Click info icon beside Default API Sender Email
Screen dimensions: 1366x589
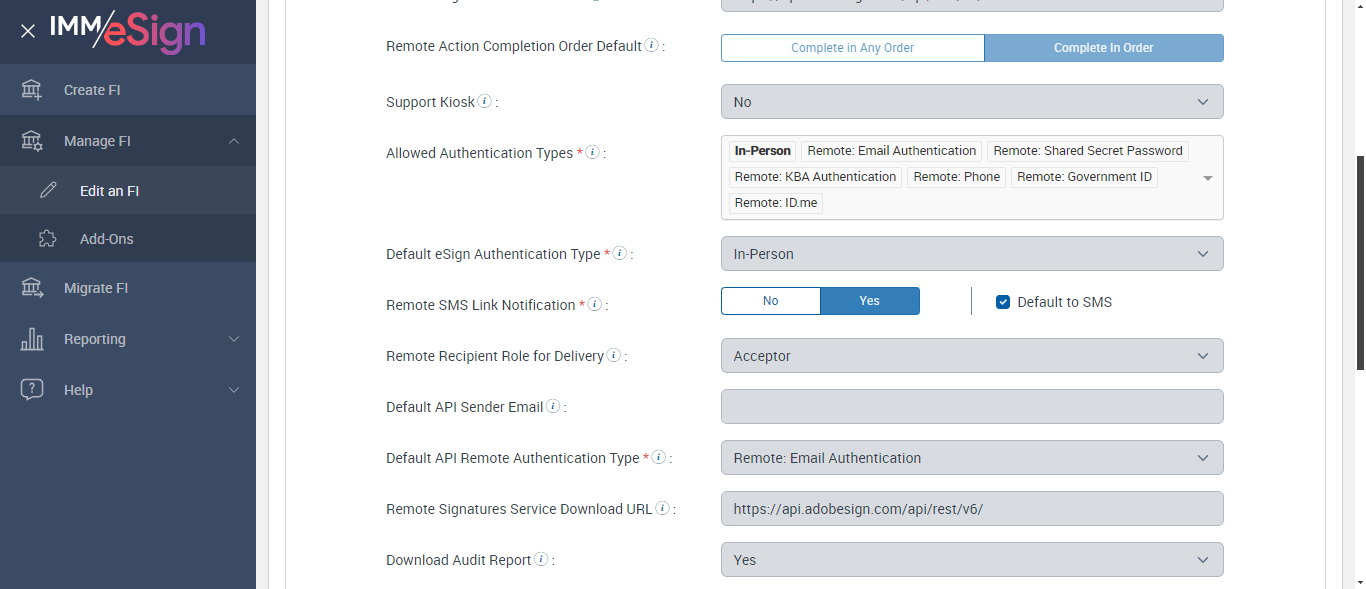pos(553,407)
